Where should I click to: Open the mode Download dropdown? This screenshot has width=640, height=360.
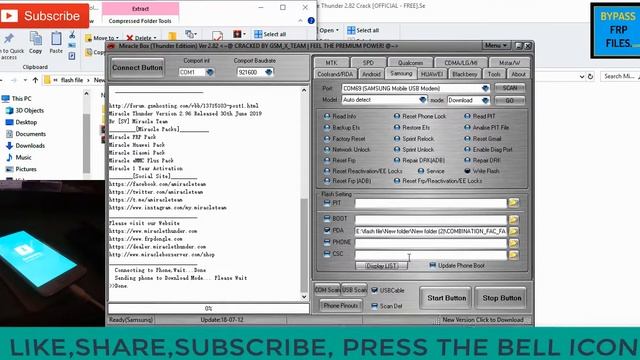tap(485, 100)
